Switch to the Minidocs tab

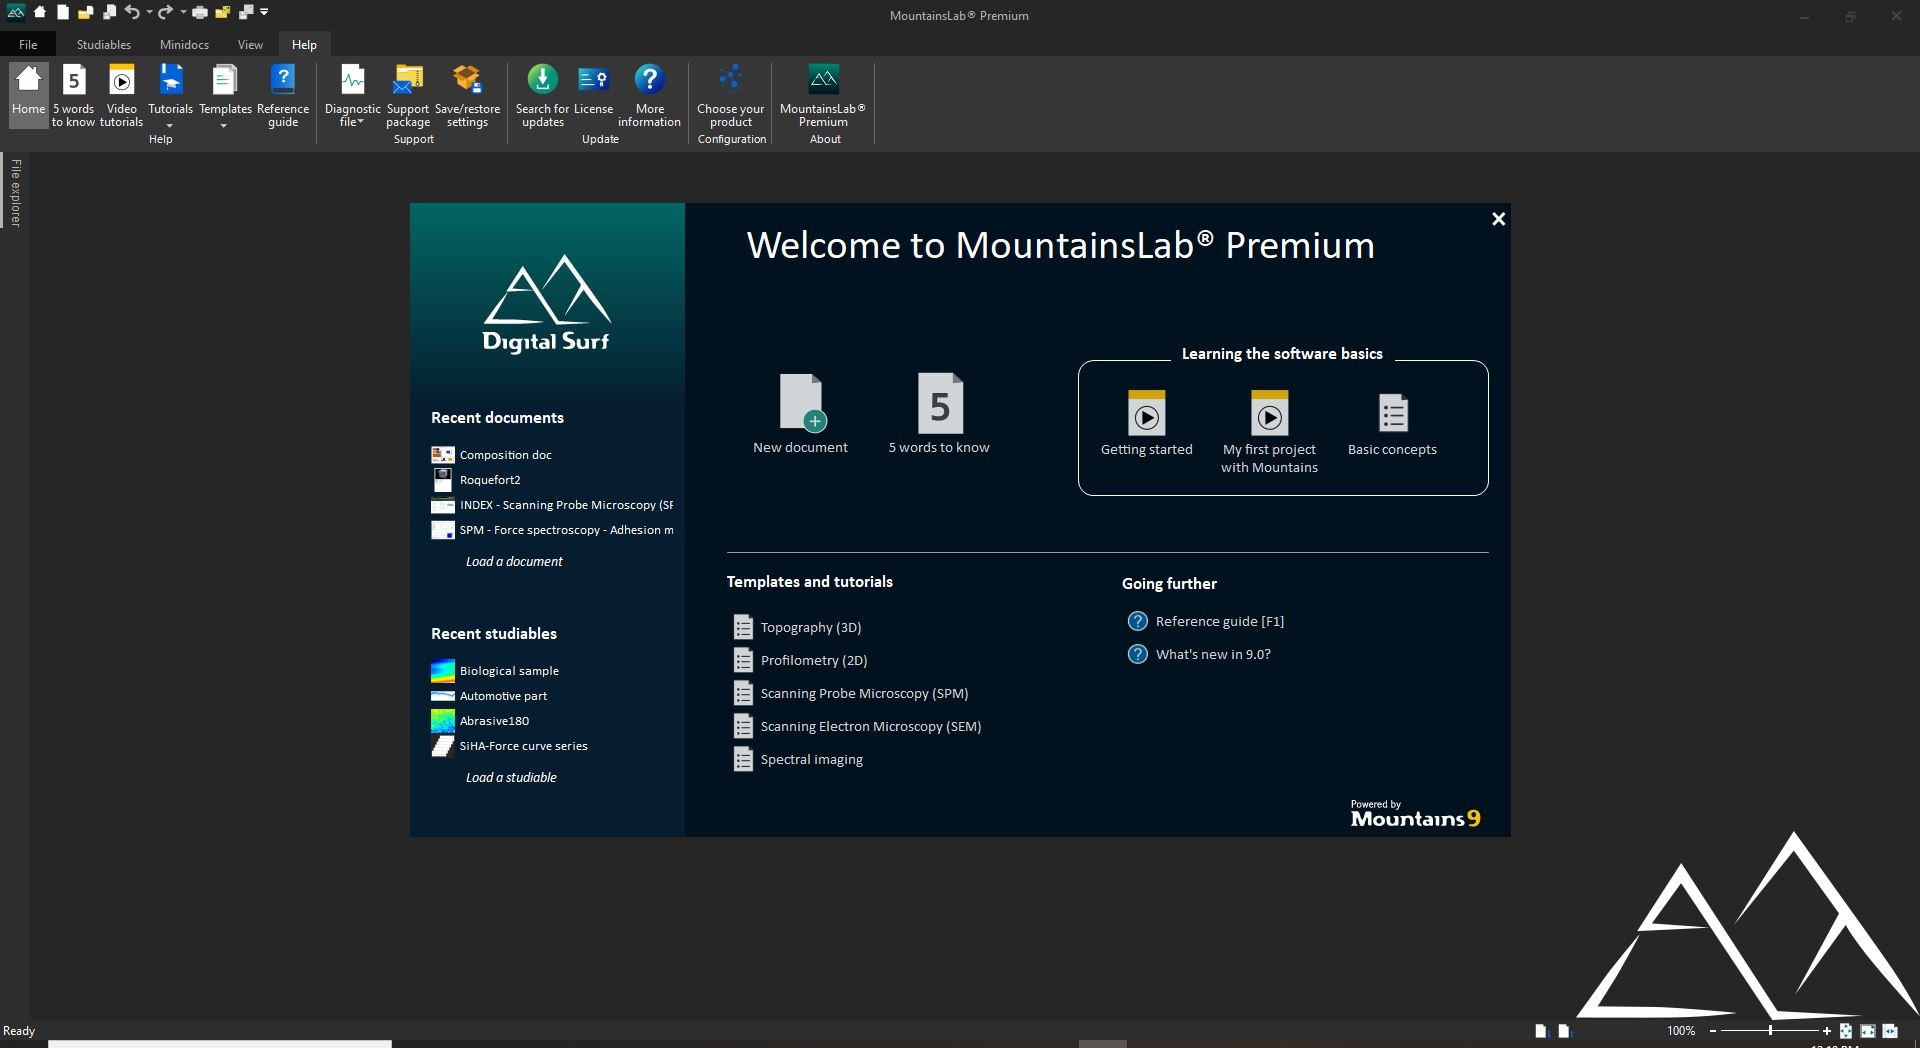tap(184, 45)
